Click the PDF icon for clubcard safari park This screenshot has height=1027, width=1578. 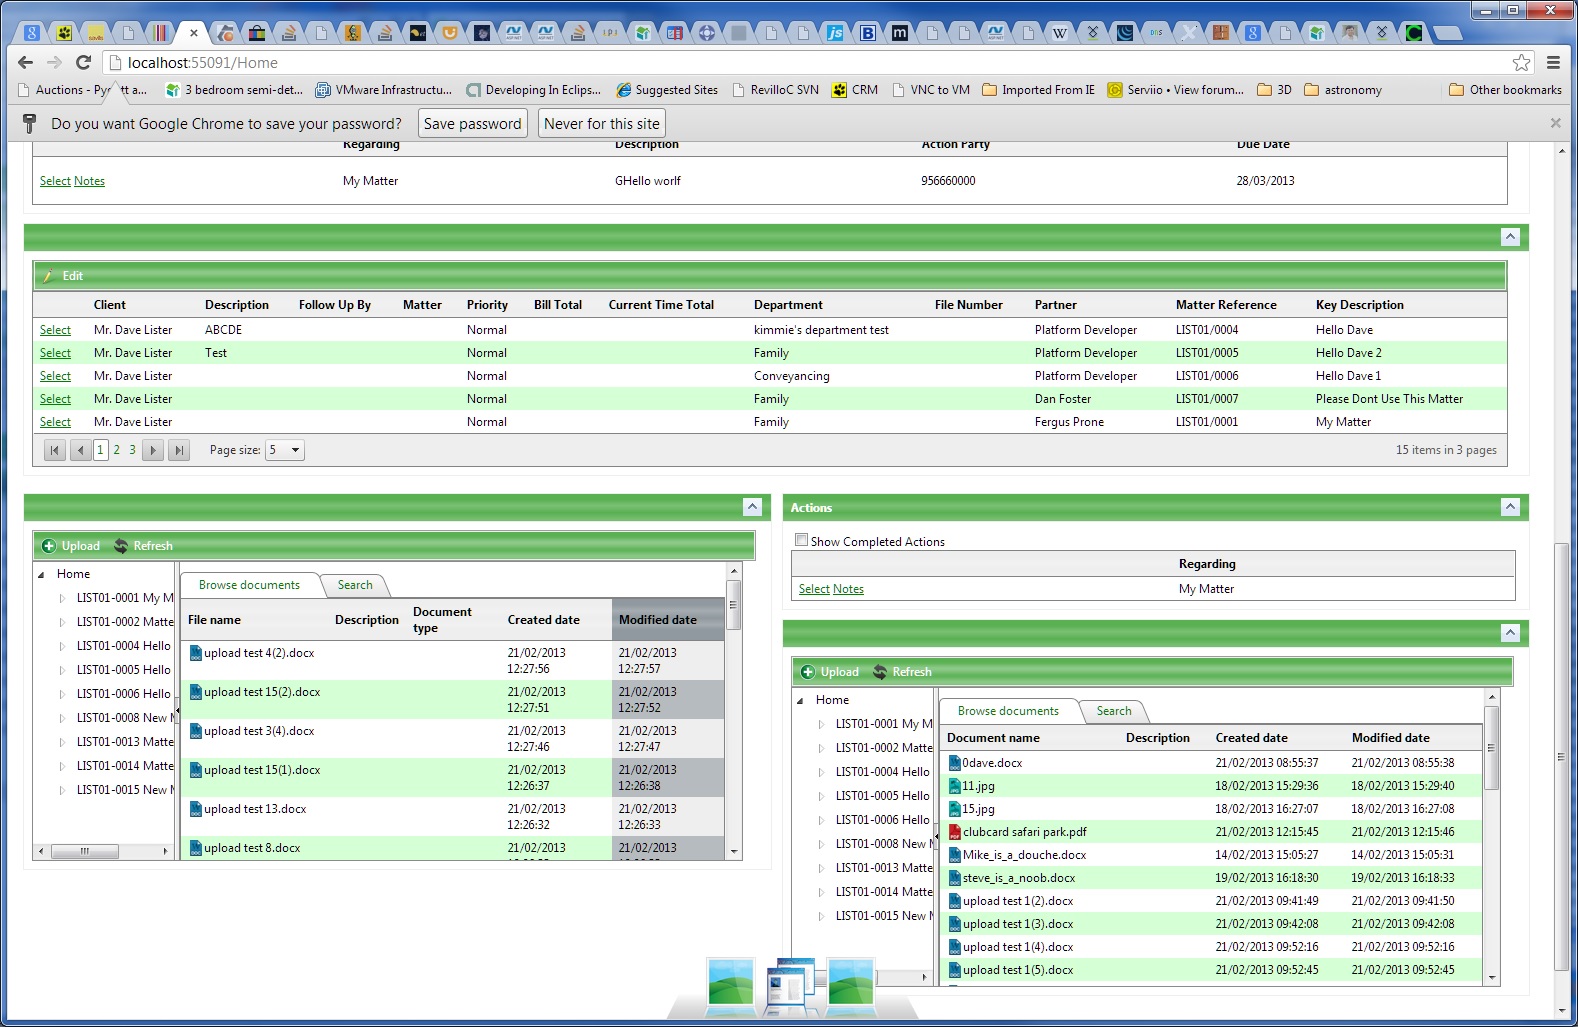[x=954, y=832]
